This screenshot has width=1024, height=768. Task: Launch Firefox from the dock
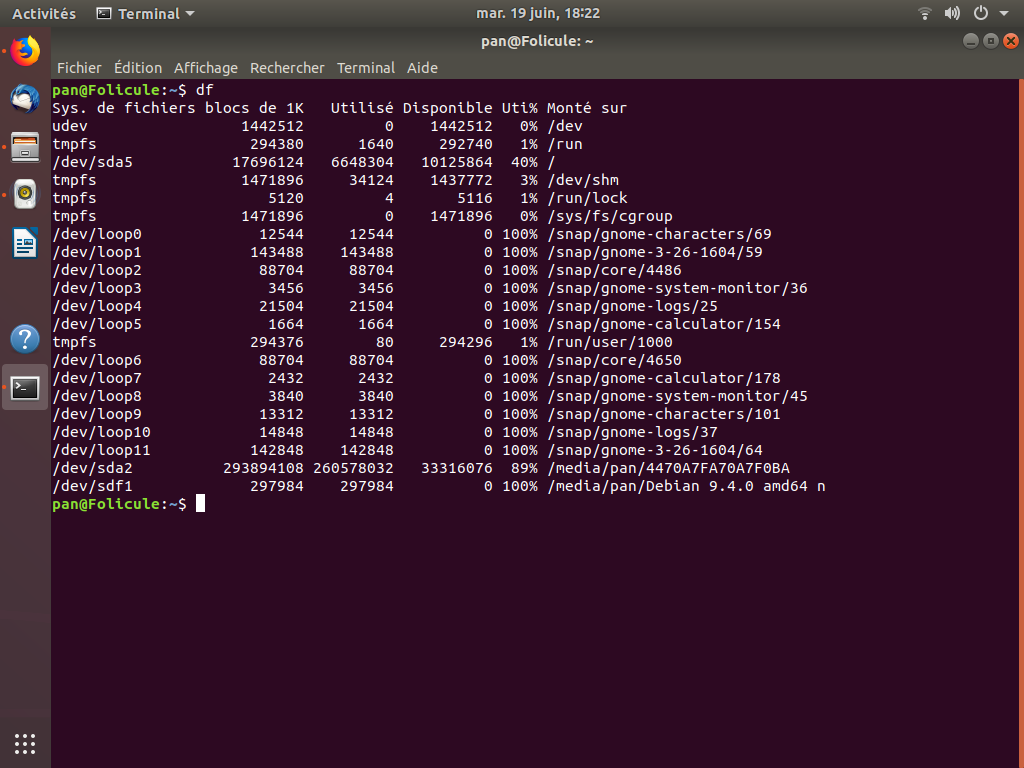point(25,51)
